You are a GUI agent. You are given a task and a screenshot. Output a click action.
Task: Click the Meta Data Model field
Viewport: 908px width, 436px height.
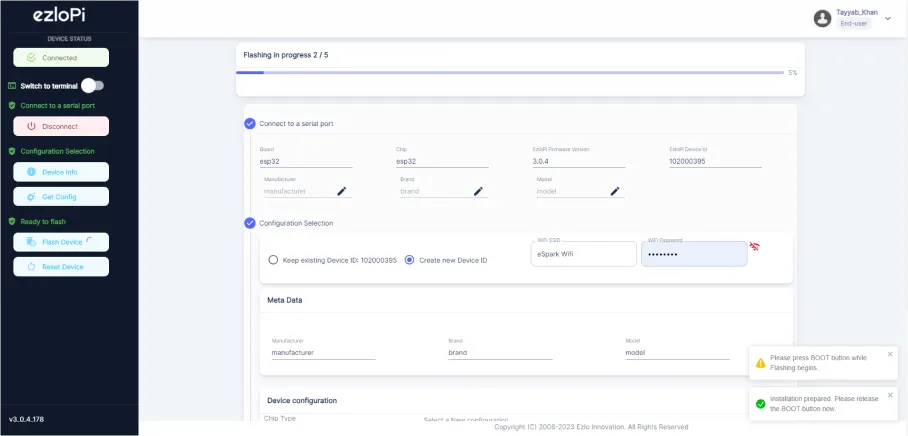point(678,353)
